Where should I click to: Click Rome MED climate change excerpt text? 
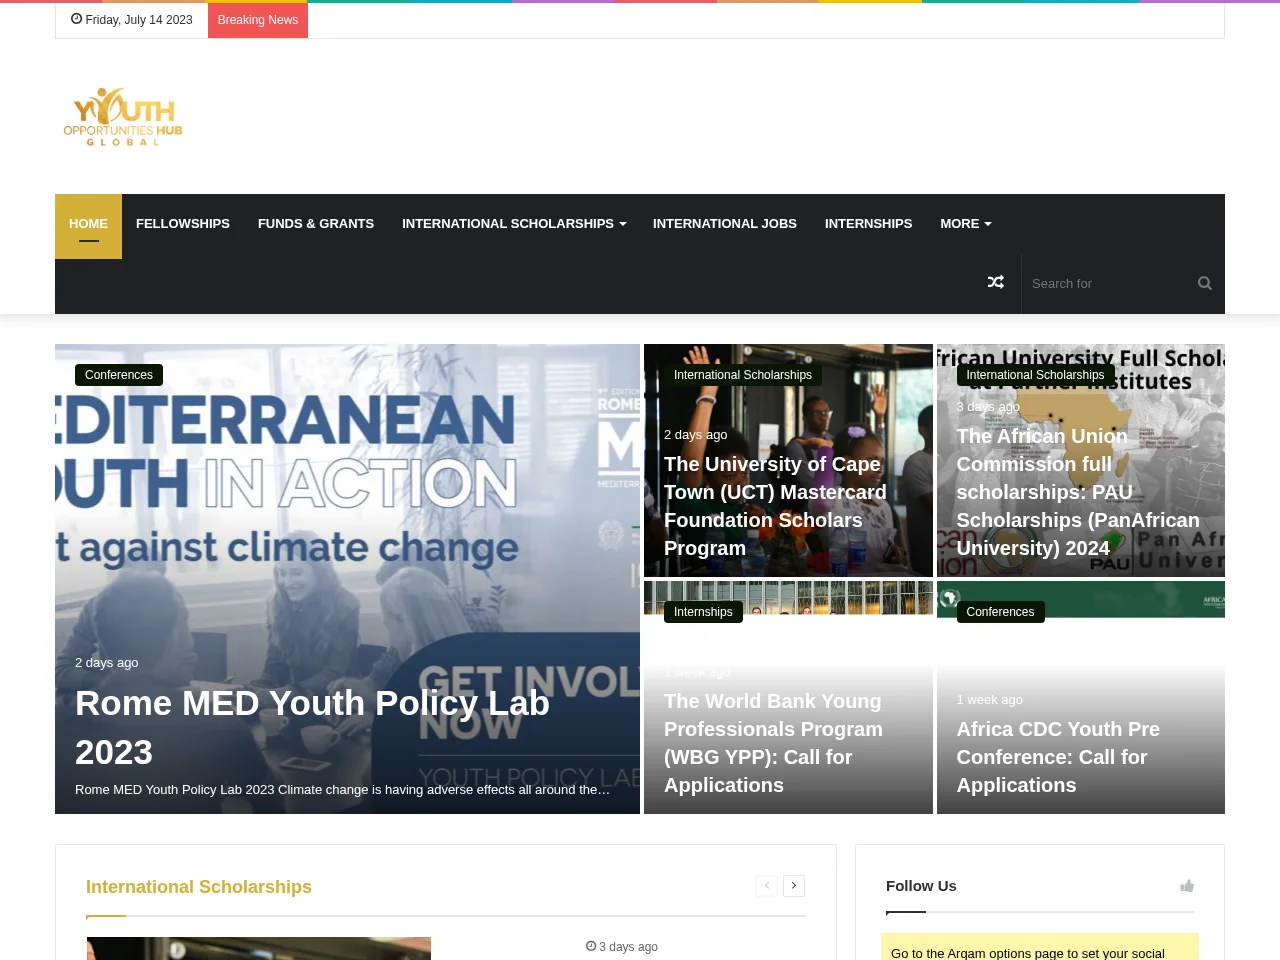point(342,790)
